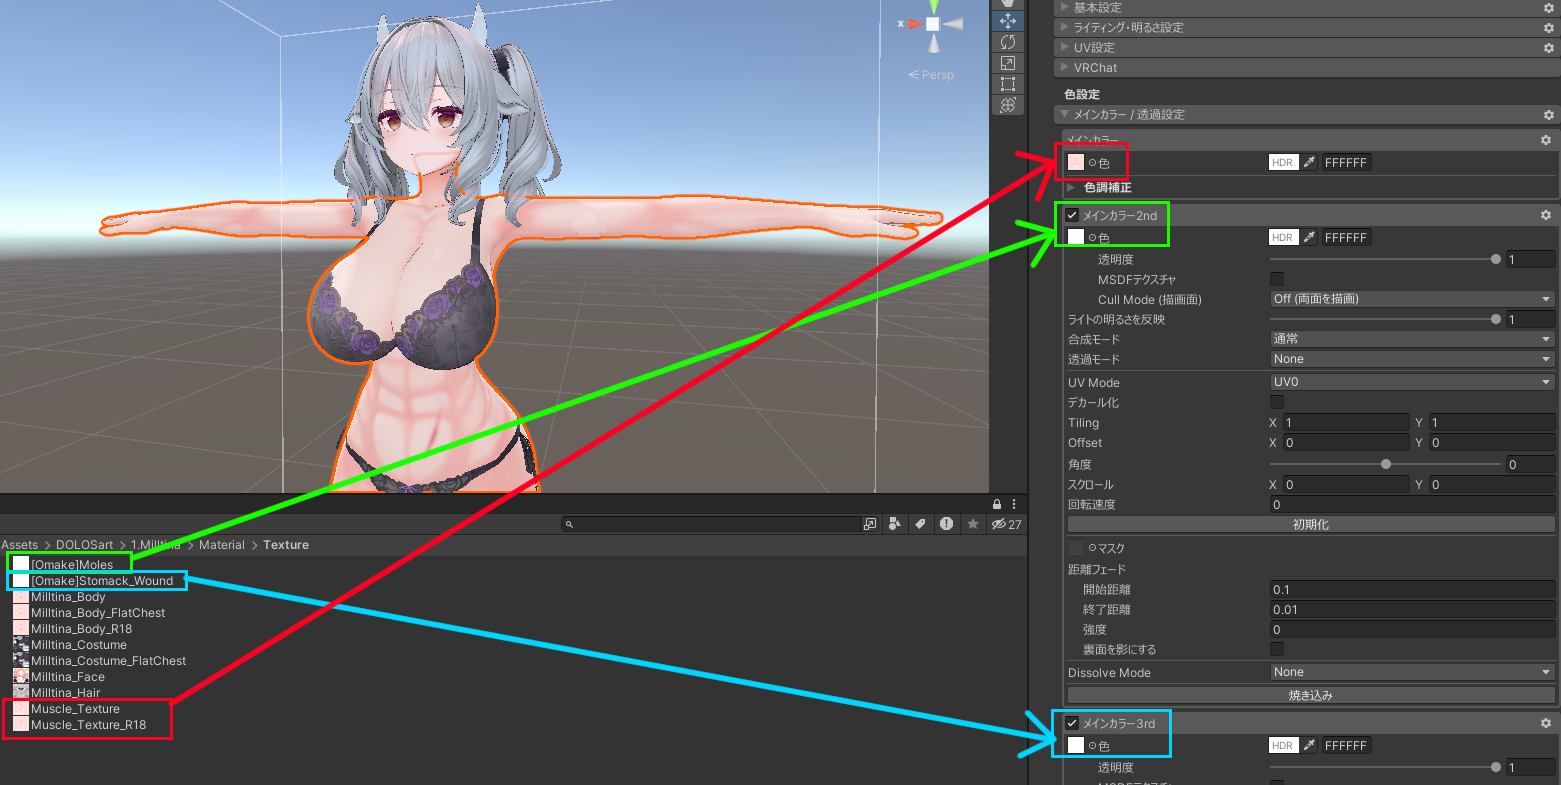This screenshot has height=785, width=1561.
Task: Navigate to Material in the breadcrumb
Action: [x=222, y=545]
